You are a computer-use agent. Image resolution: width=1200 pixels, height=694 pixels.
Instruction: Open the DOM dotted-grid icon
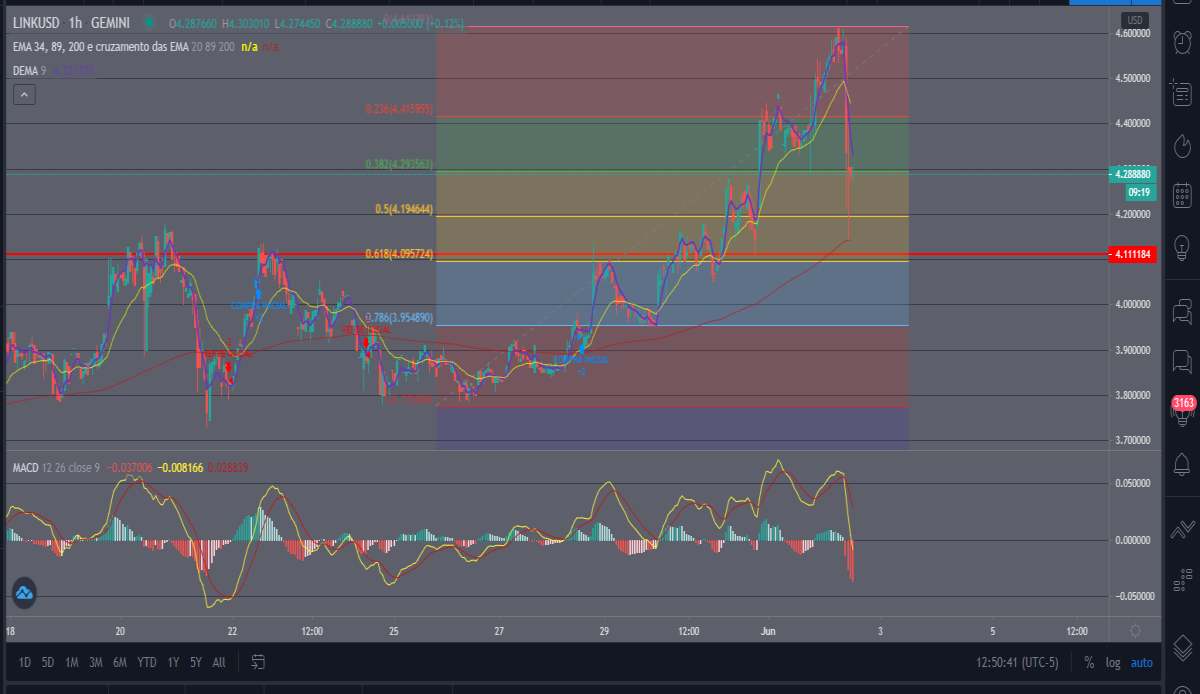[1184, 579]
